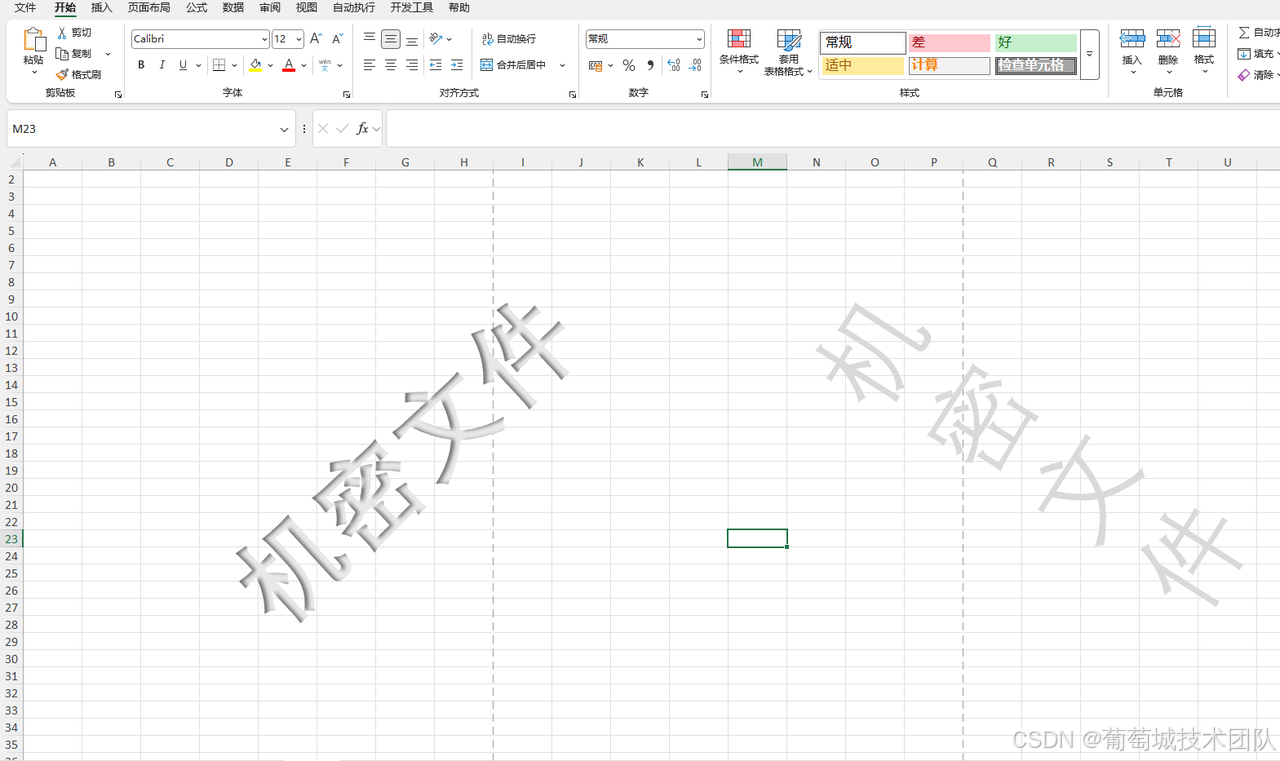Align text to top of cell
The width and height of the screenshot is (1280, 761).
pos(369,39)
